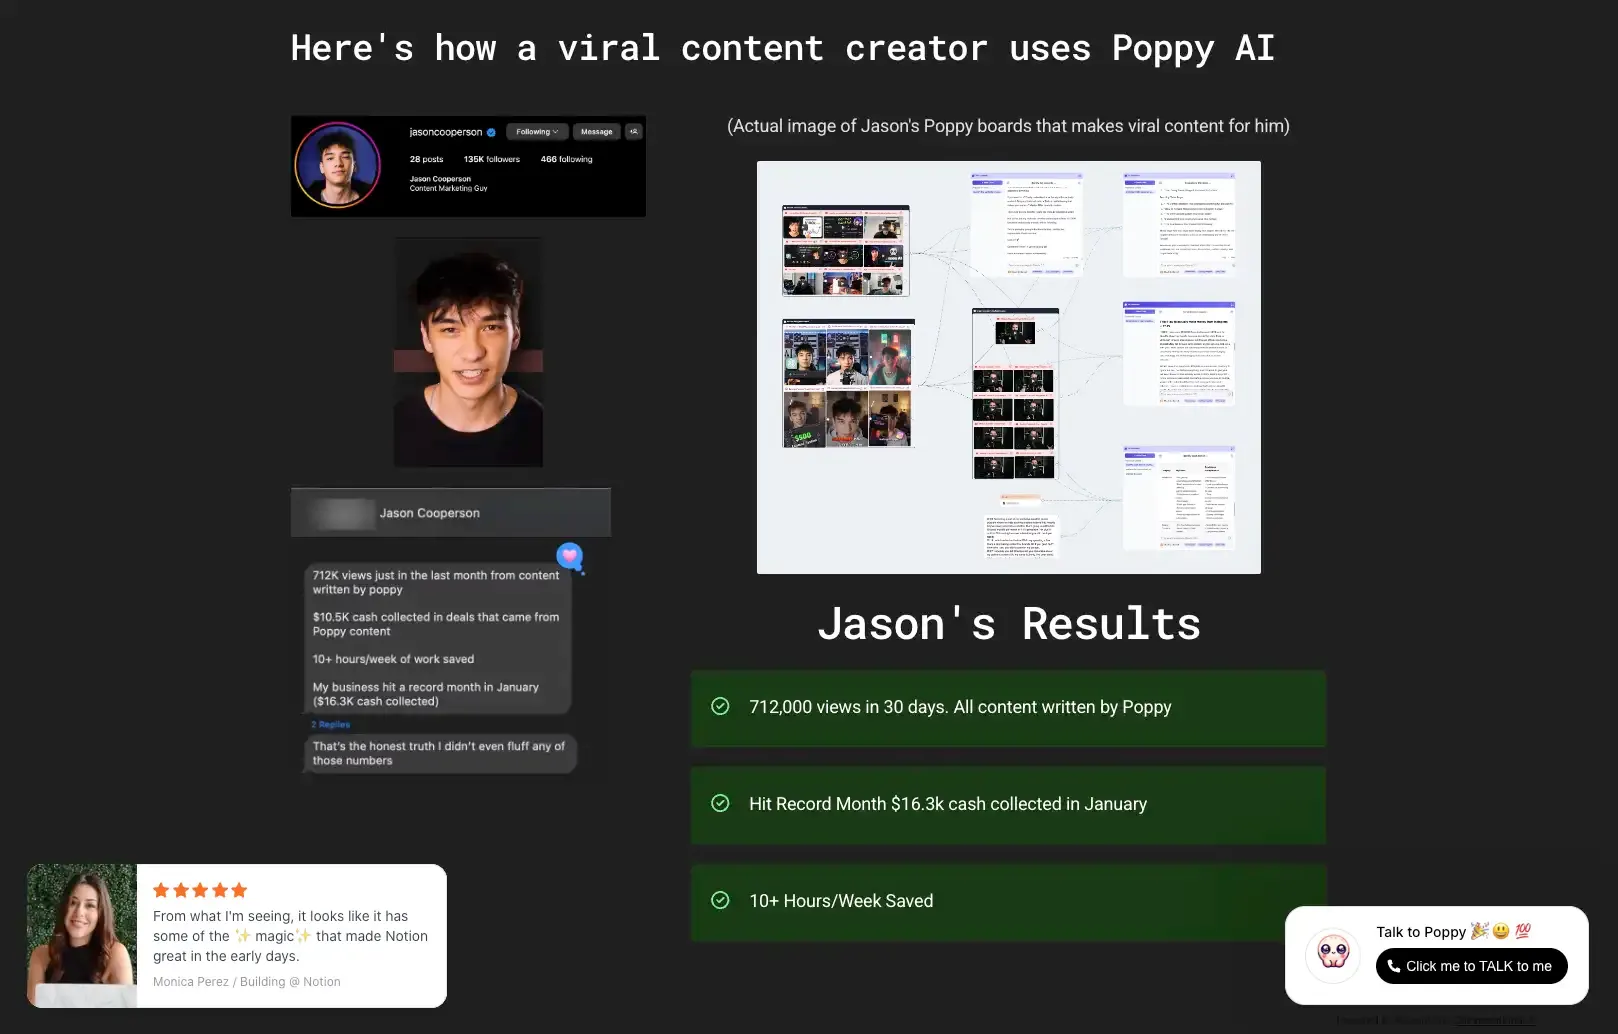The width and height of the screenshot is (1618, 1034).
Task: Click the add-person icon next to Message
Action: pyautogui.click(x=634, y=131)
